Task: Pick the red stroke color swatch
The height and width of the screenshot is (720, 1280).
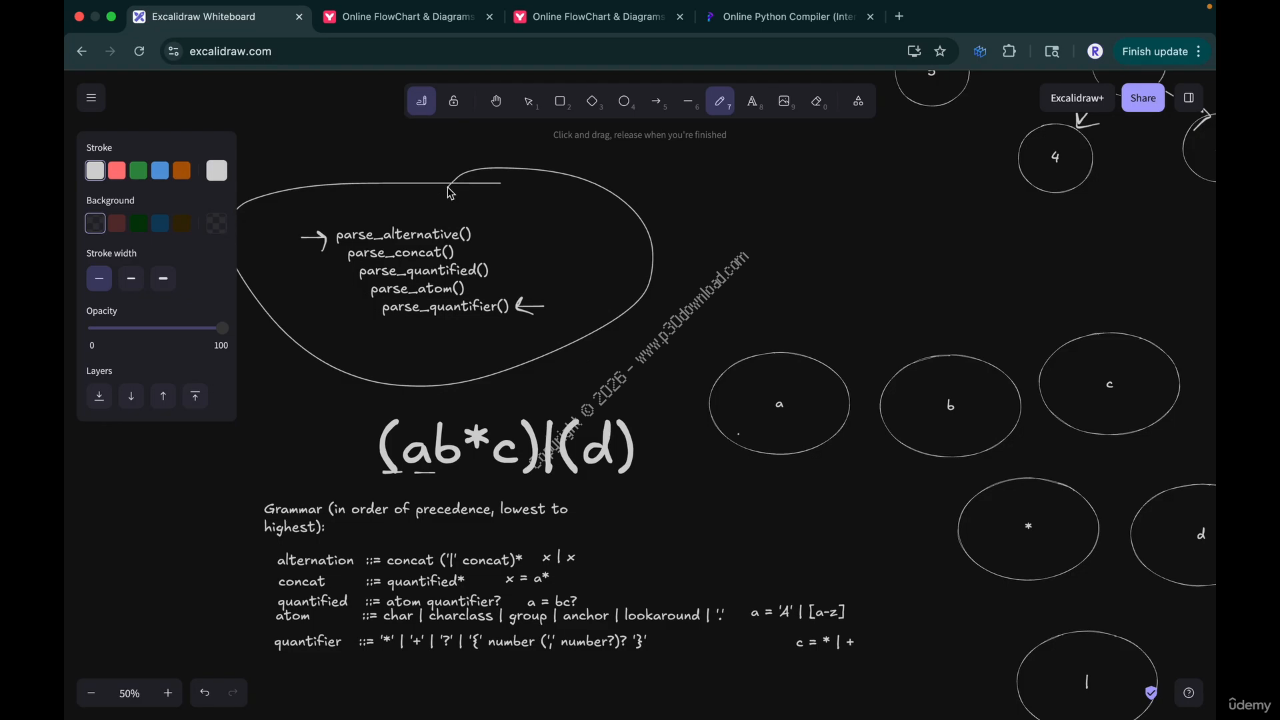Action: [x=117, y=171]
